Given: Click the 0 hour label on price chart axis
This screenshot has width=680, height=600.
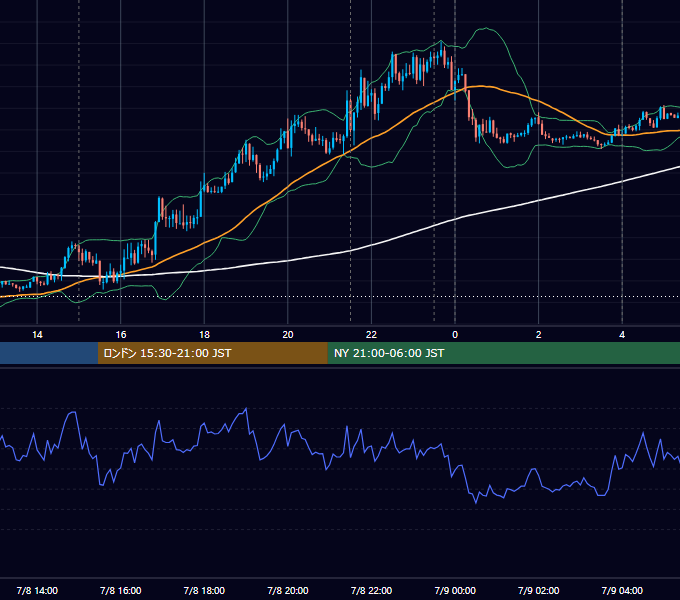Looking at the screenshot, I should (x=455, y=335).
